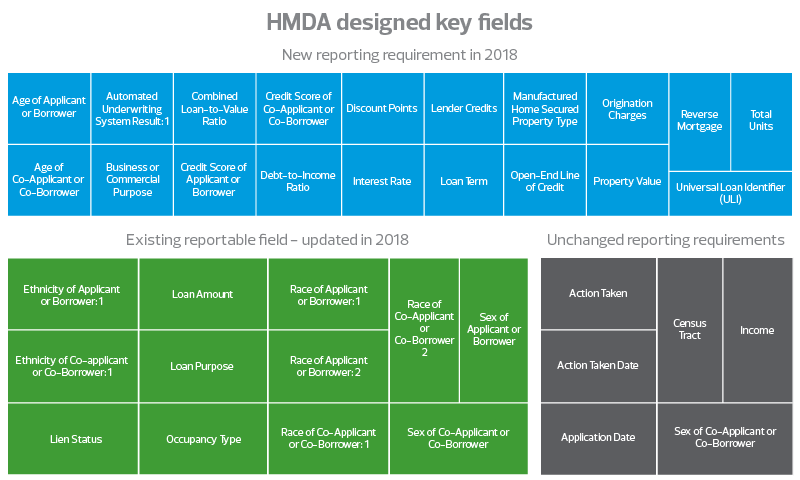Select the Lien Status tile

72,439
